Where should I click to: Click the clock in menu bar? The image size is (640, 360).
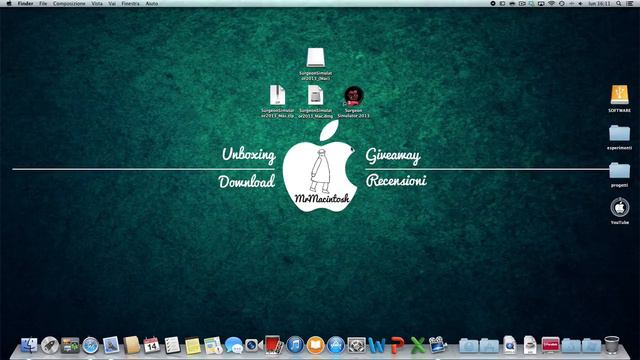(x=599, y=3)
